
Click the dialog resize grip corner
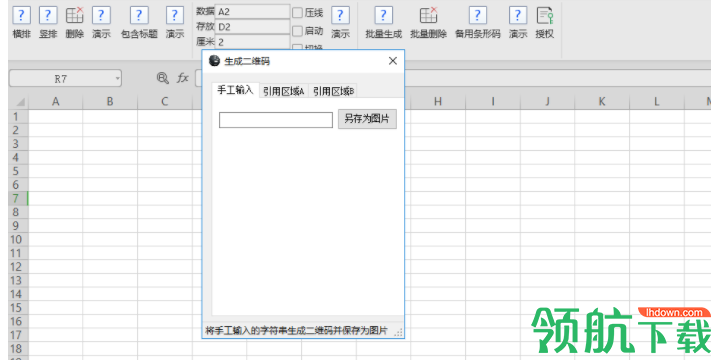click(398, 332)
